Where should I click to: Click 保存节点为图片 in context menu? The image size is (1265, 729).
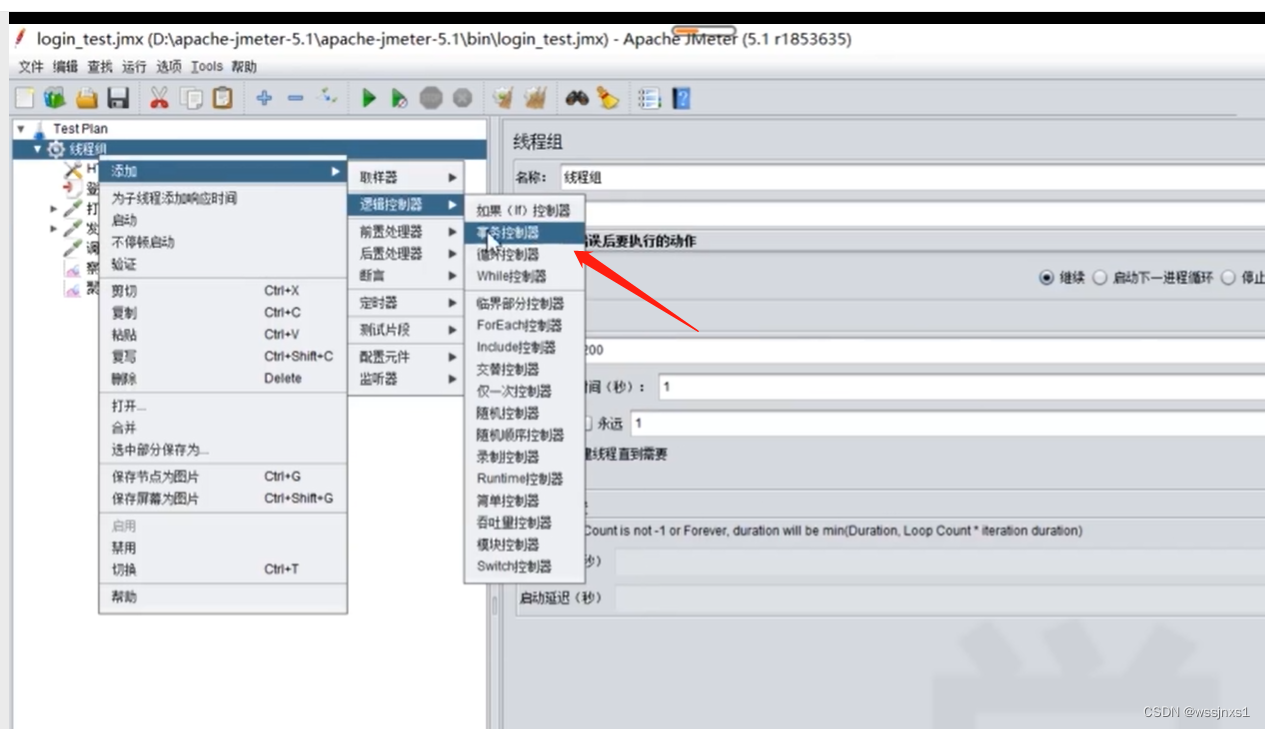click(223, 476)
